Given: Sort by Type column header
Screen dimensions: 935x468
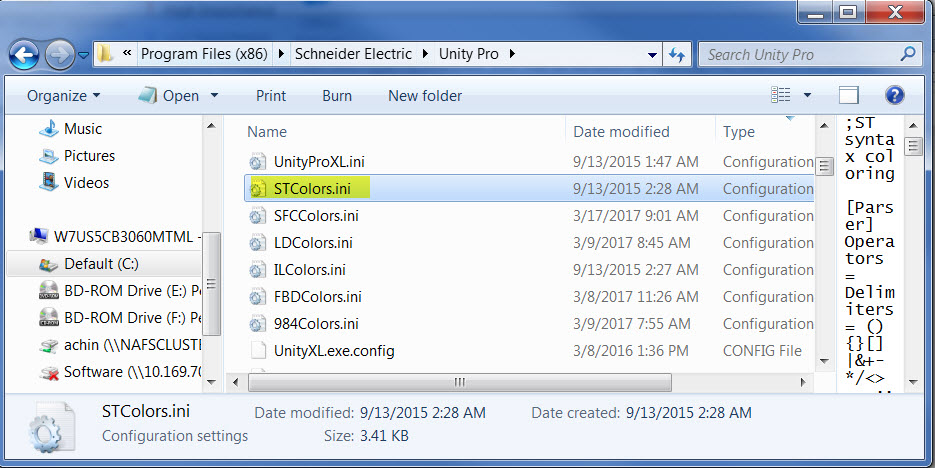Looking at the screenshot, I should [739, 132].
